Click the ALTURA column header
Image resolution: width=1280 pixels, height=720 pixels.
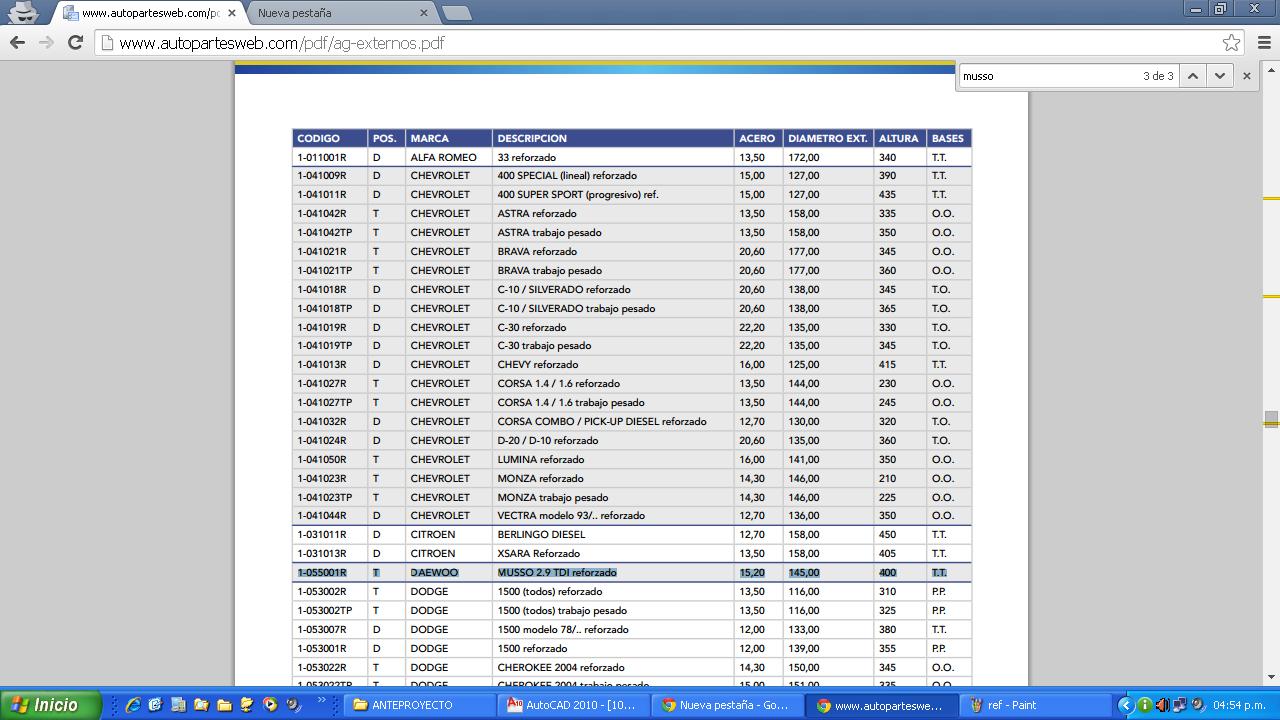point(899,138)
